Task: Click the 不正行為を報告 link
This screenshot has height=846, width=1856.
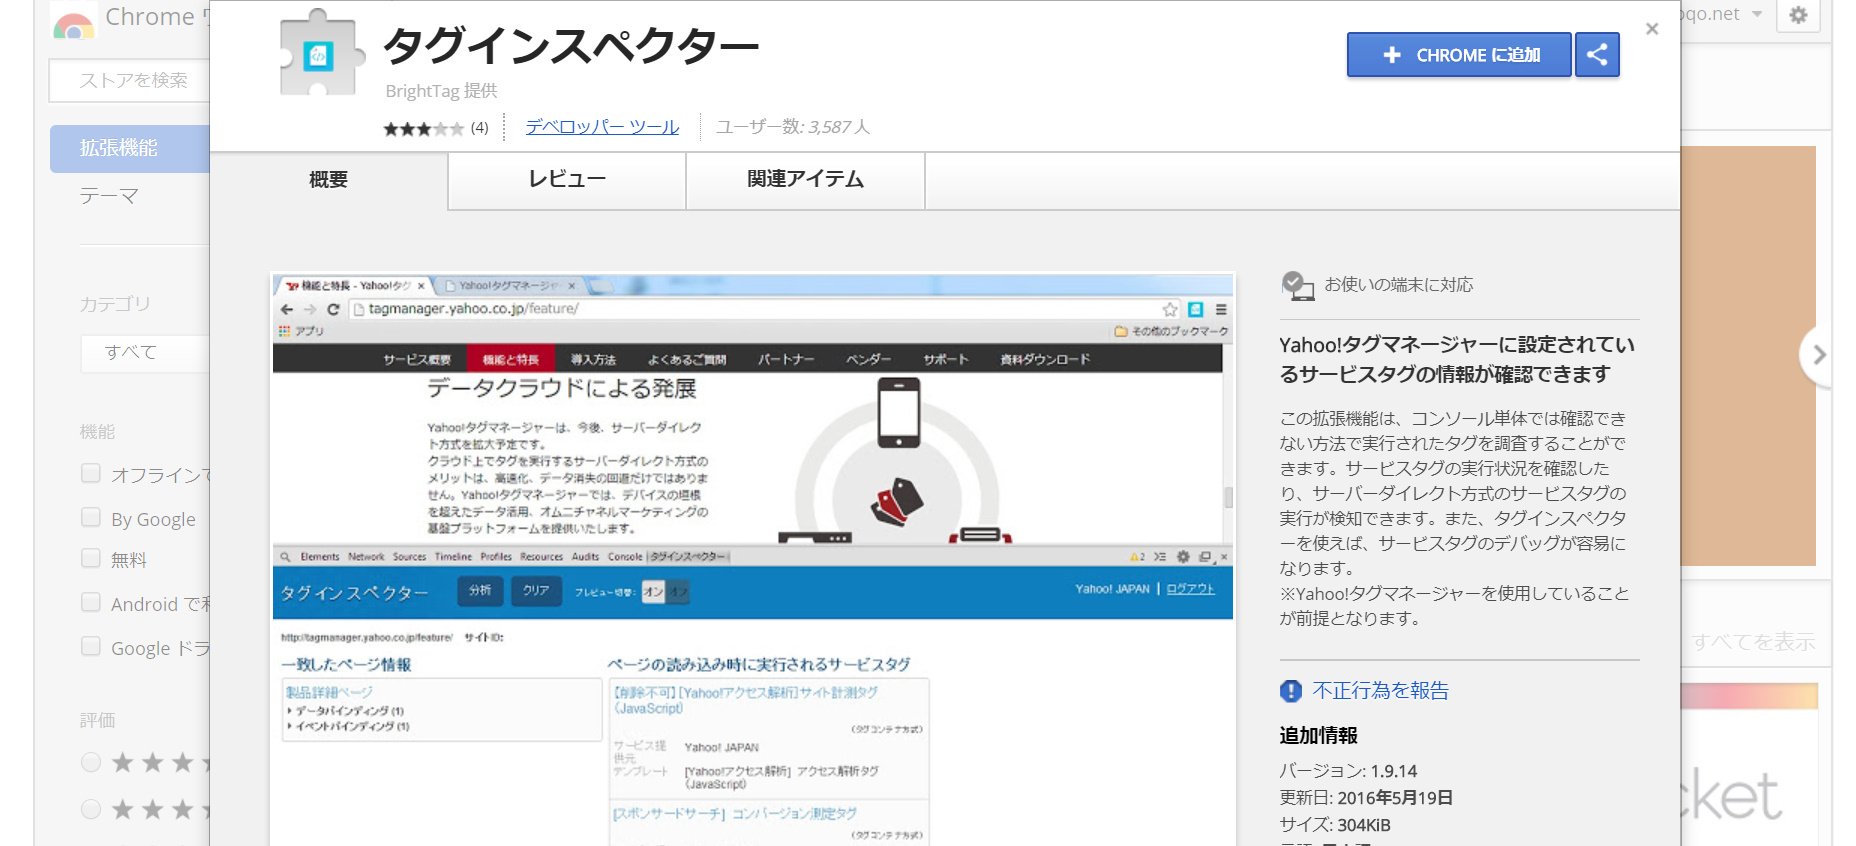Action: (x=1380, y=691)
